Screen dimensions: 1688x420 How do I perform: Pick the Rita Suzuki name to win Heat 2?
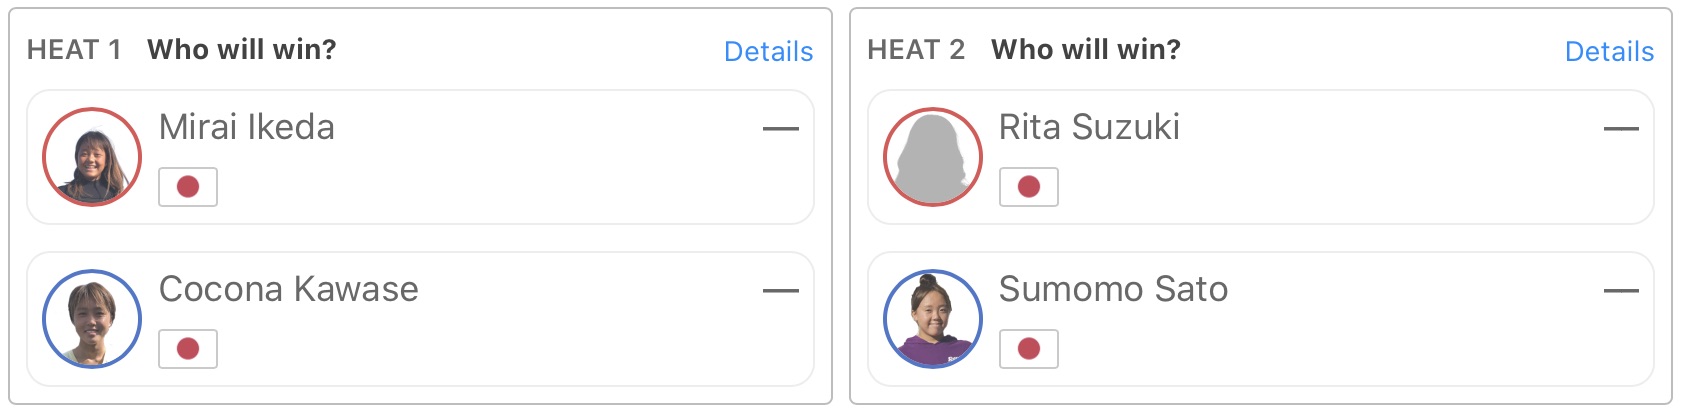tap(1089, 127)
